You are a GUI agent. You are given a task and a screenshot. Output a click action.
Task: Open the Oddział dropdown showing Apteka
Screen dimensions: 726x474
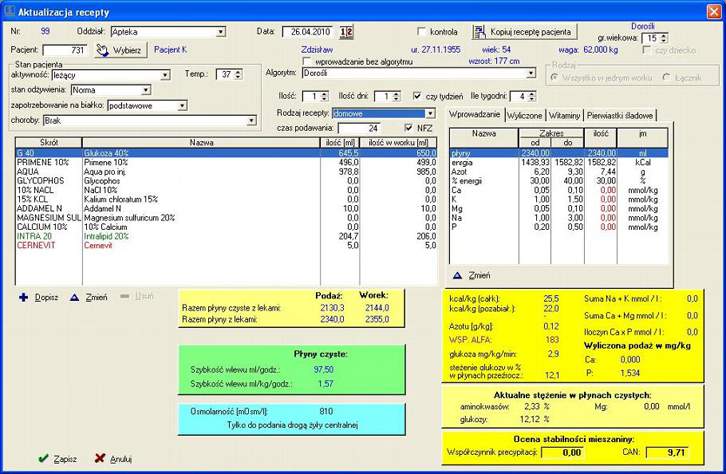click(x=219, y=32)
